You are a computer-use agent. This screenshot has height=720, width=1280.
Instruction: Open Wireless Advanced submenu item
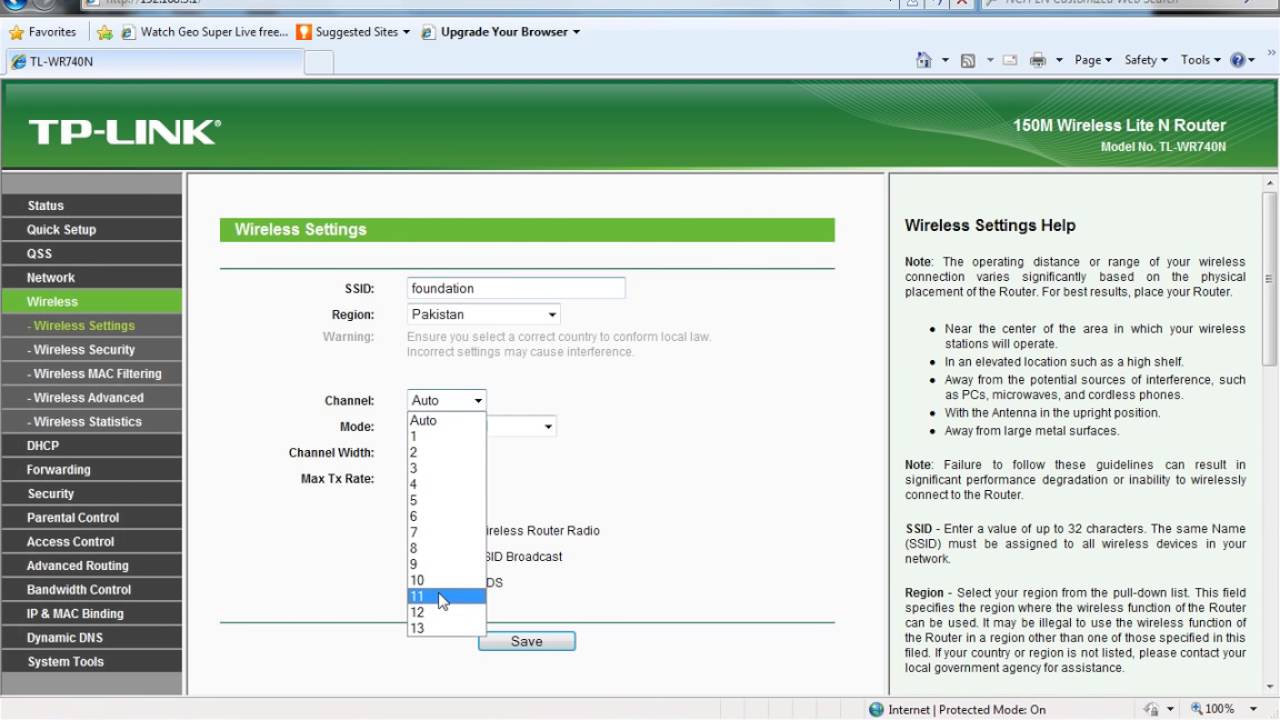coord(91,397)
